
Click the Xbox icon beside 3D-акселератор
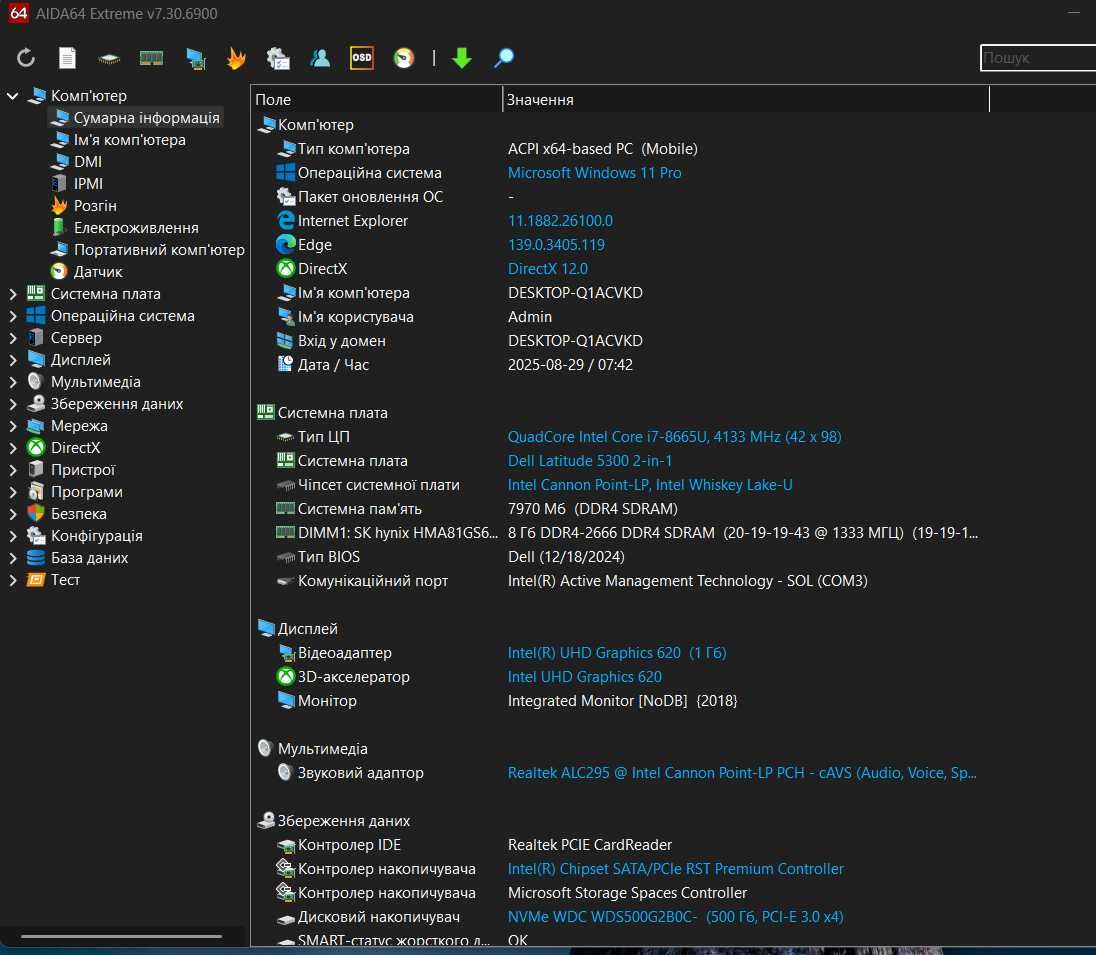pos(286,677)
